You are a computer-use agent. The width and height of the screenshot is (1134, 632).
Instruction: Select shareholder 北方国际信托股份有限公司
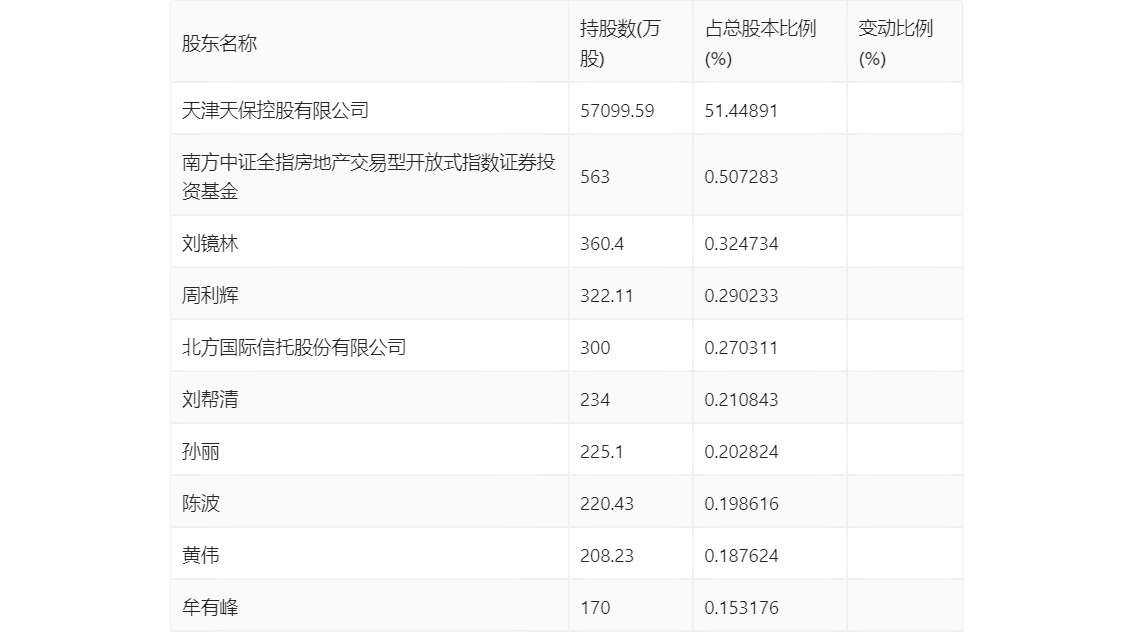294,348
